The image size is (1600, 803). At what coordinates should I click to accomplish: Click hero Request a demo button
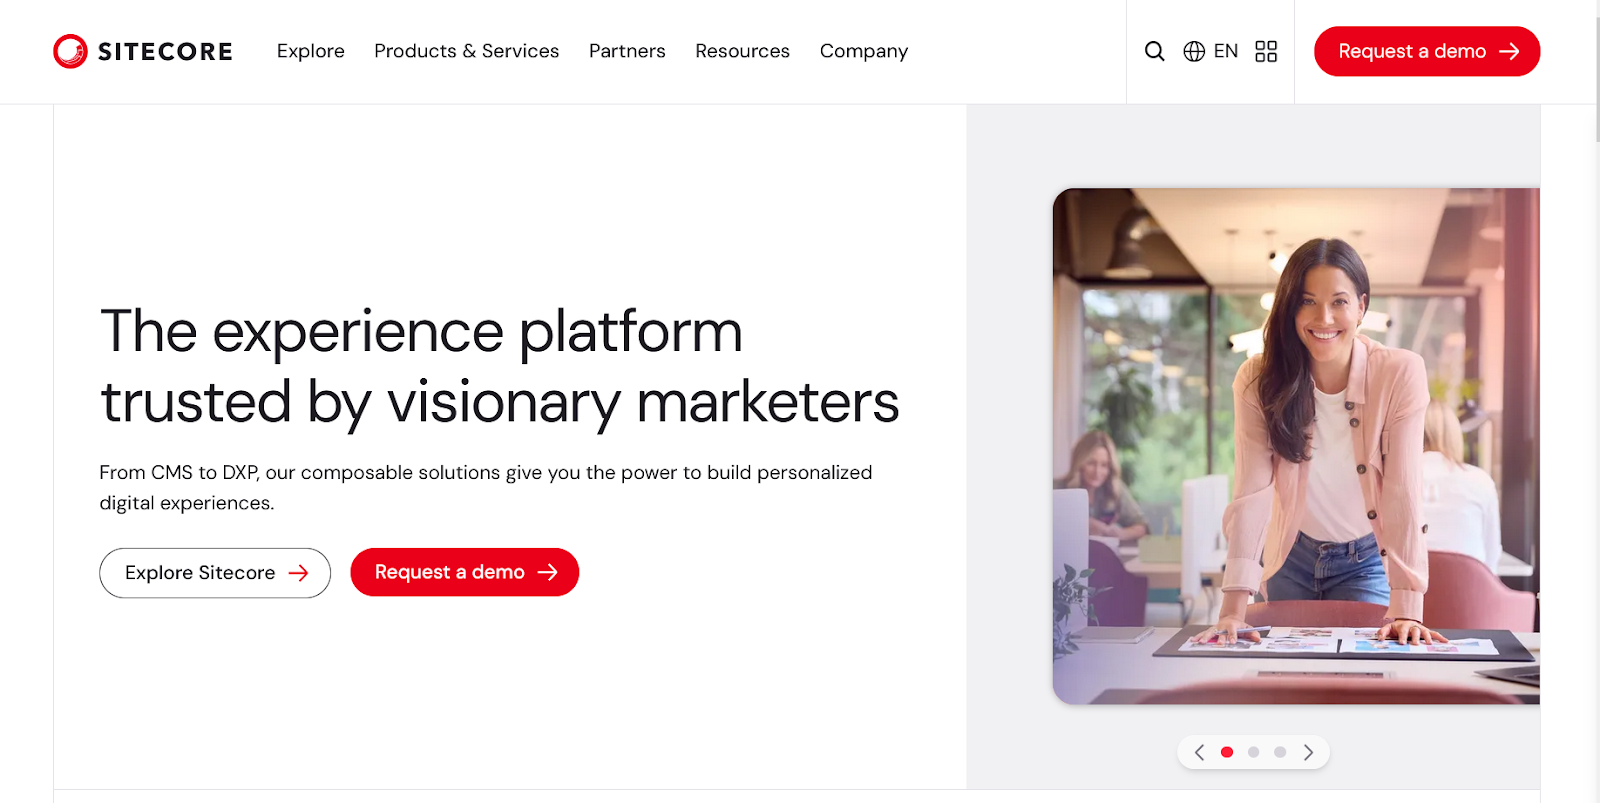coord(465,572)
